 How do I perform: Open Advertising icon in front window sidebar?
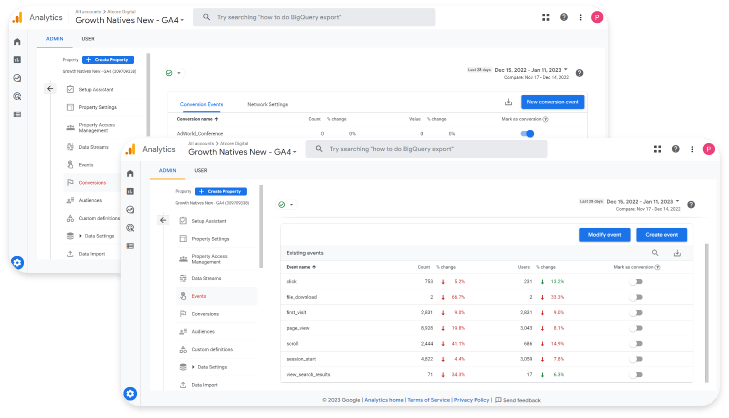[x=130, y=228]
